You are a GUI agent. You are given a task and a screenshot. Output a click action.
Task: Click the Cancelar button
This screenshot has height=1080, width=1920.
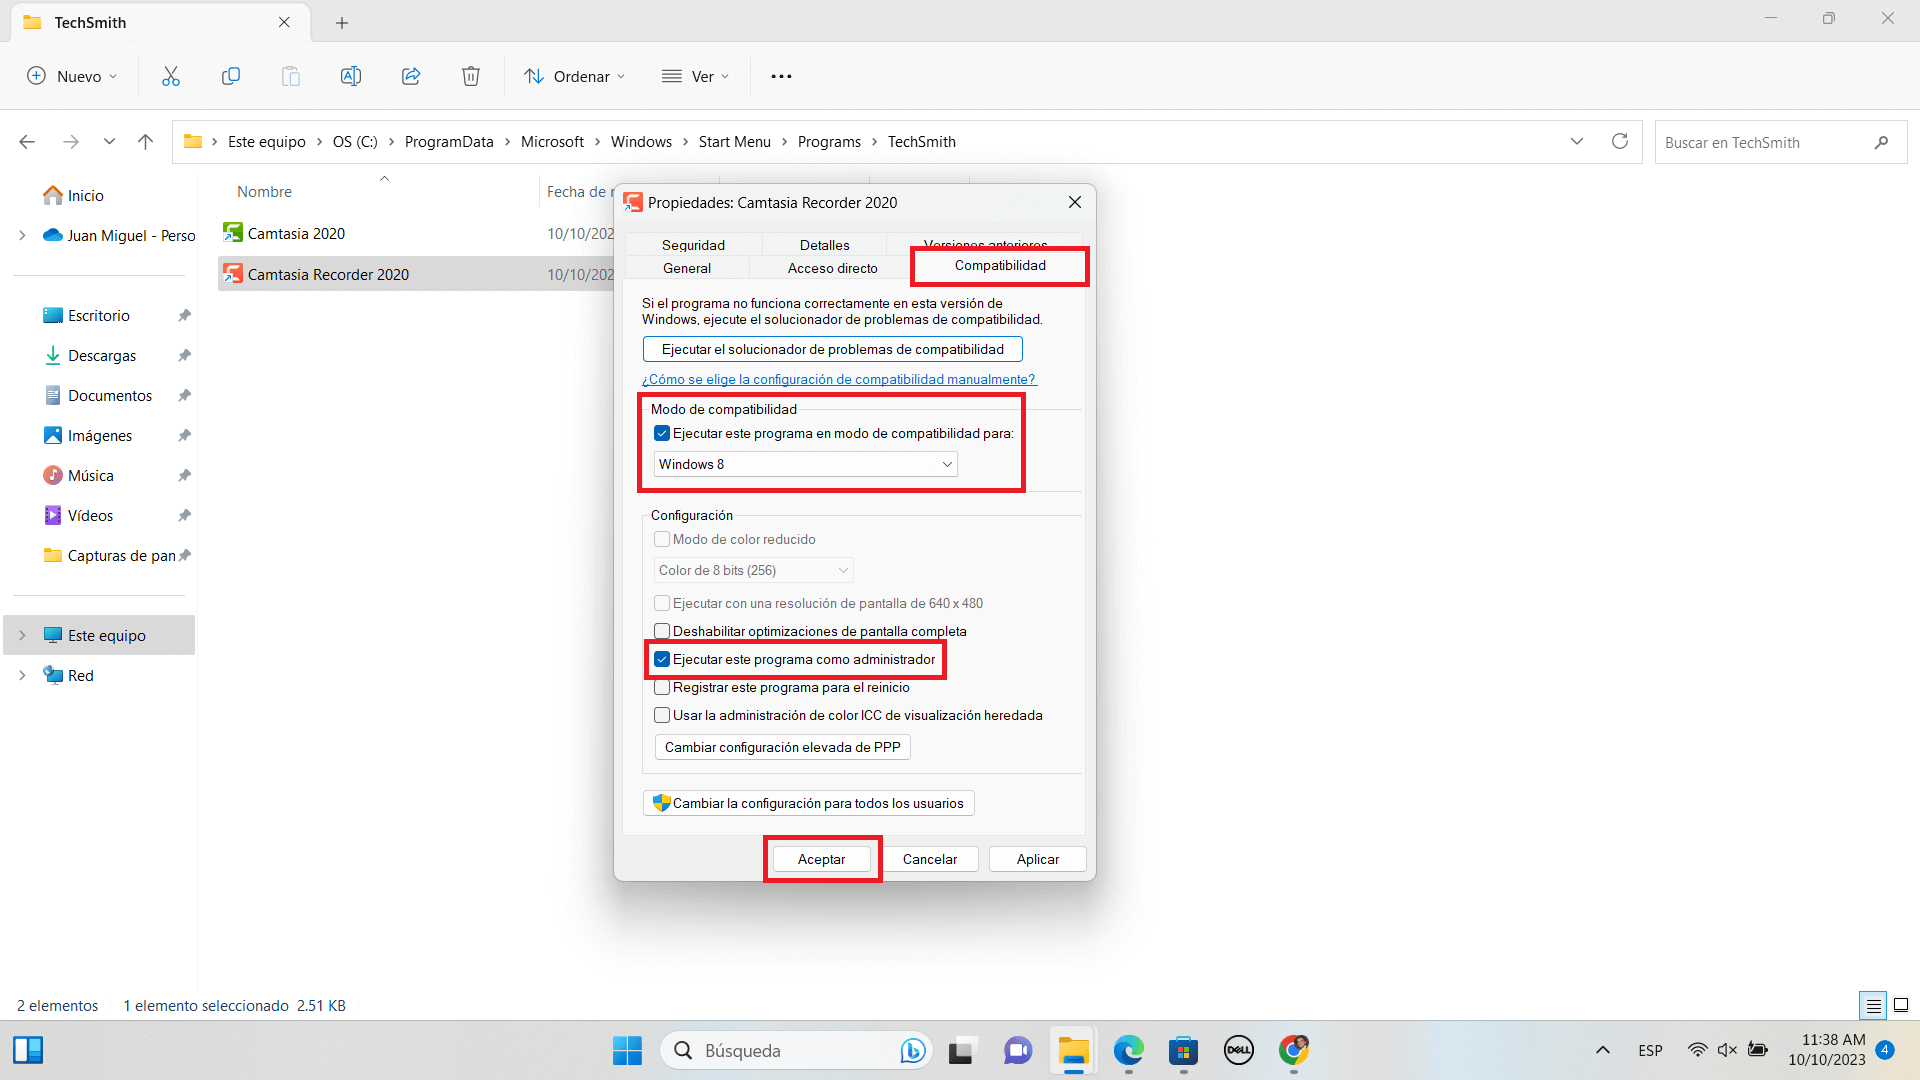tap(930, 859)
